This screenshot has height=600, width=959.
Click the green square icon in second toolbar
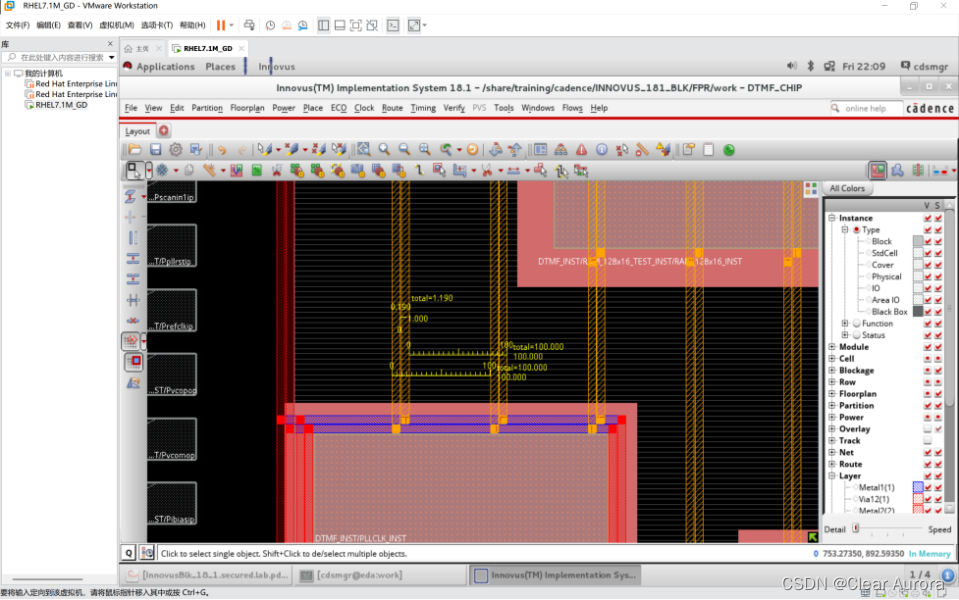pos(257,170)
